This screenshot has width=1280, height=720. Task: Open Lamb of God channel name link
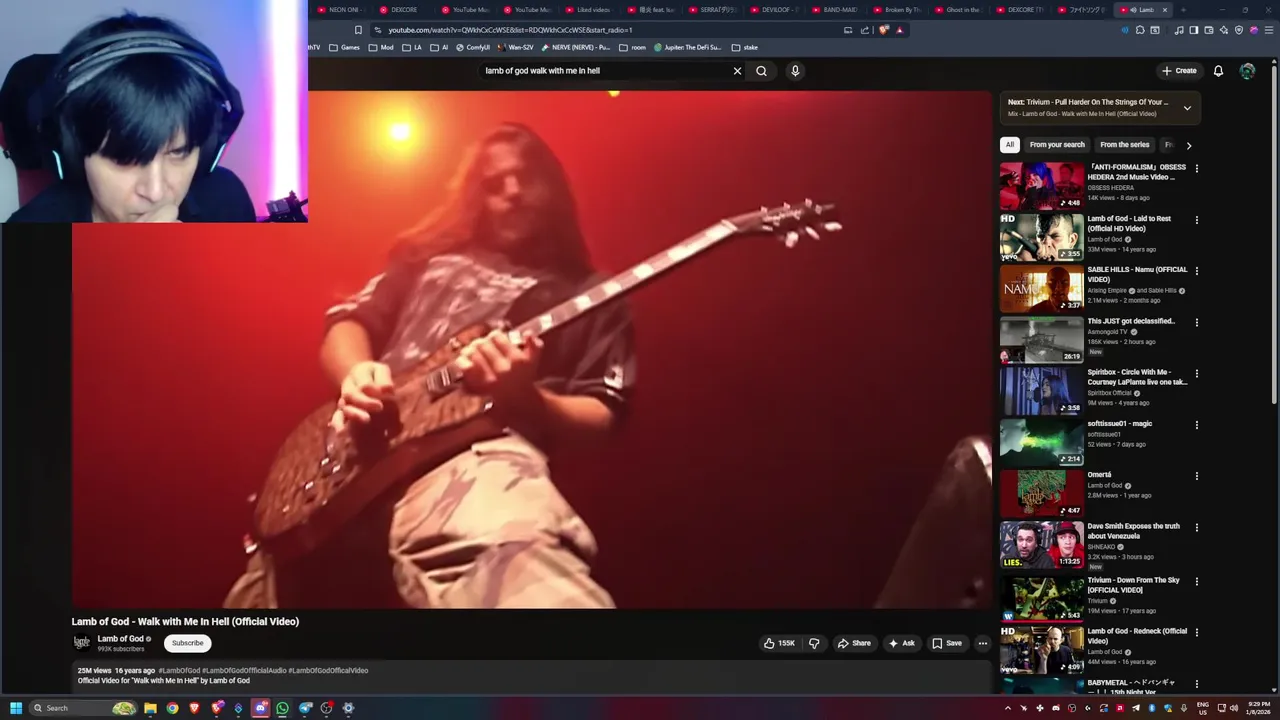pos(120,639)
